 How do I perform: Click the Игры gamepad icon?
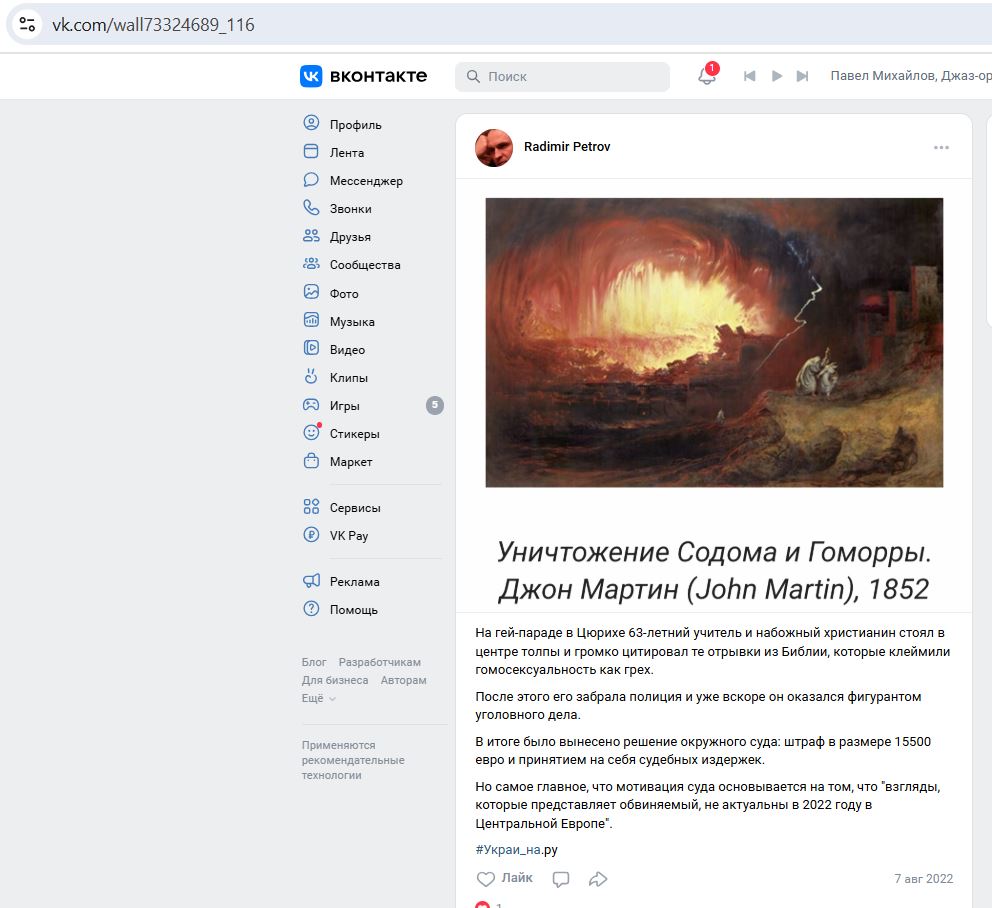coord(311,404)
